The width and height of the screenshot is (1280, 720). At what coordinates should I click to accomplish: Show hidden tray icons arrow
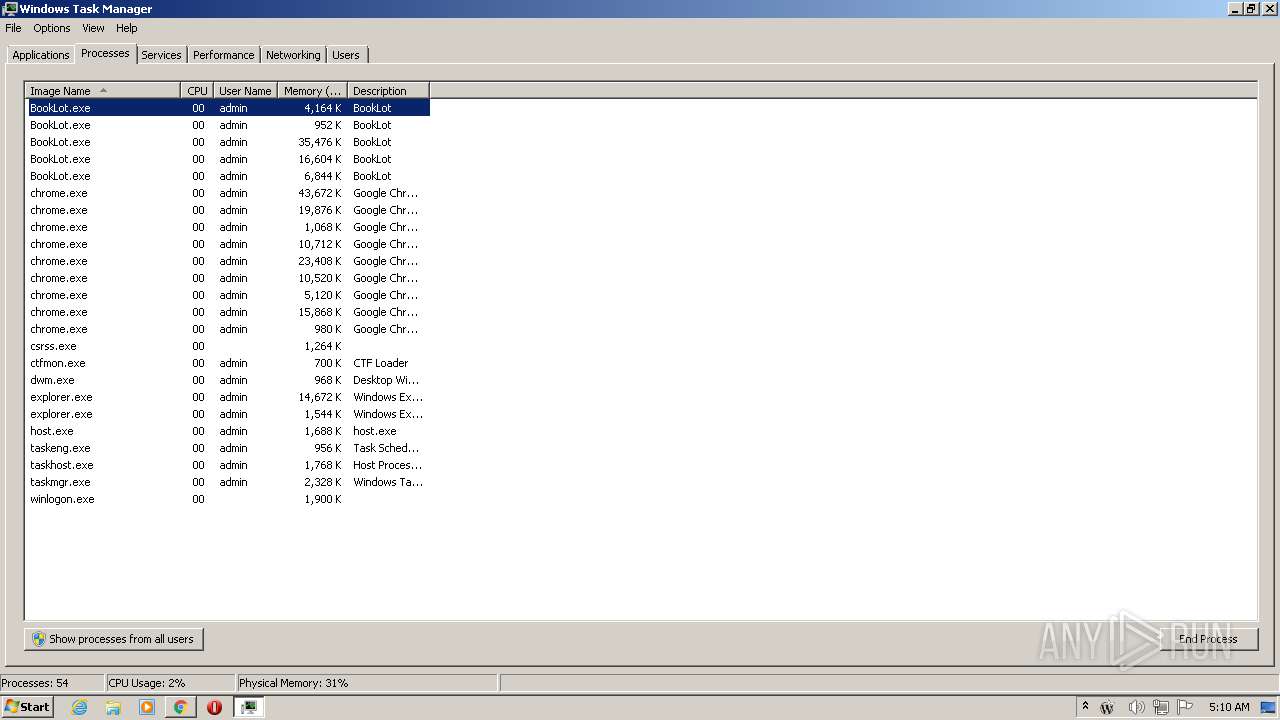1085,707
